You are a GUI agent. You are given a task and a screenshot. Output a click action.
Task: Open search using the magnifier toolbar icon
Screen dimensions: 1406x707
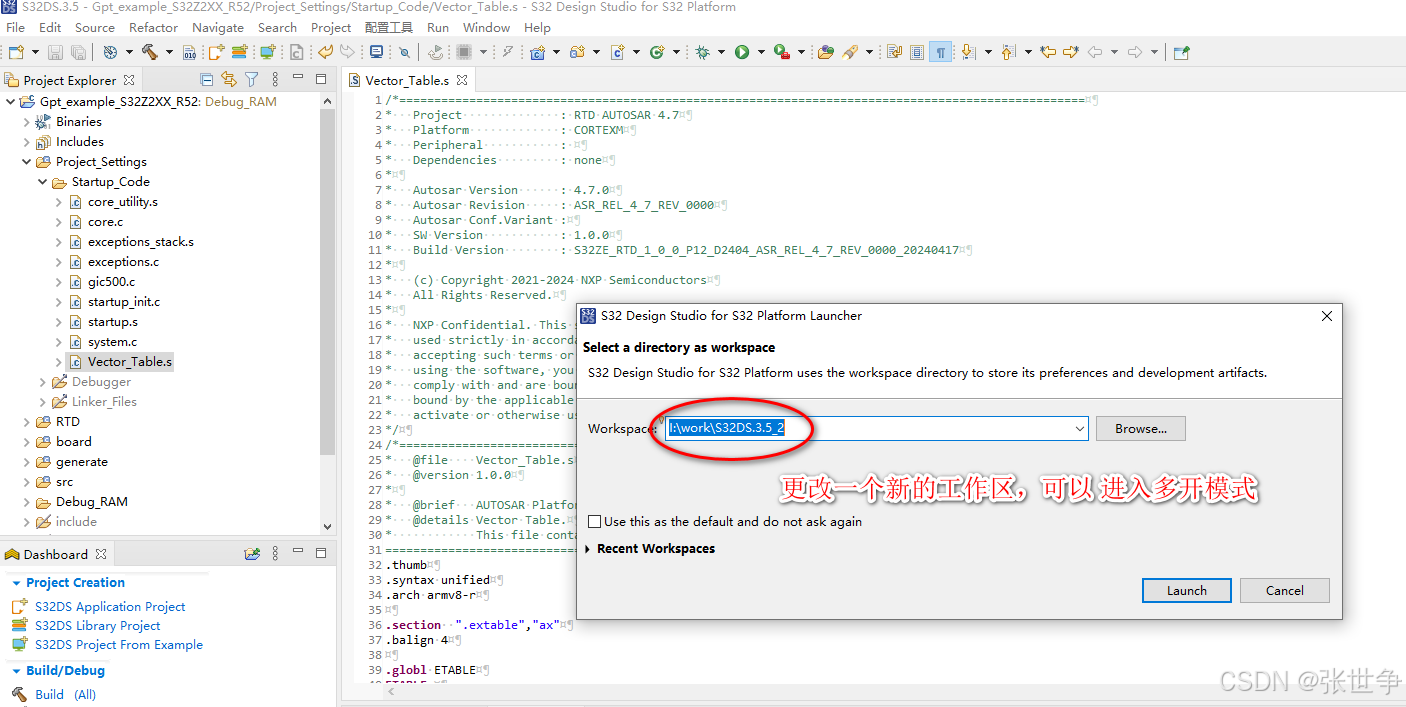[x=404, y=52]
